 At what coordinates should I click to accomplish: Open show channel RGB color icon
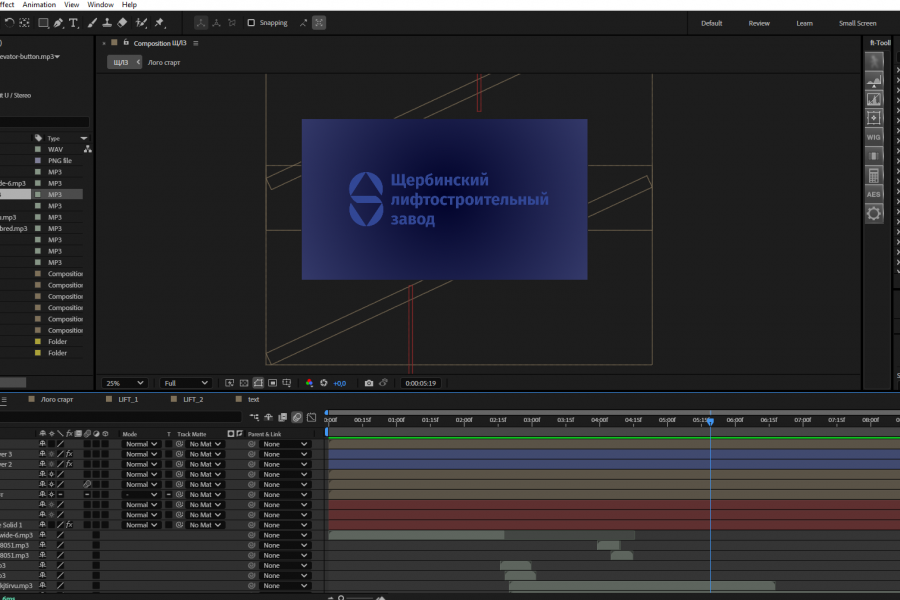[x=309, y=383]
